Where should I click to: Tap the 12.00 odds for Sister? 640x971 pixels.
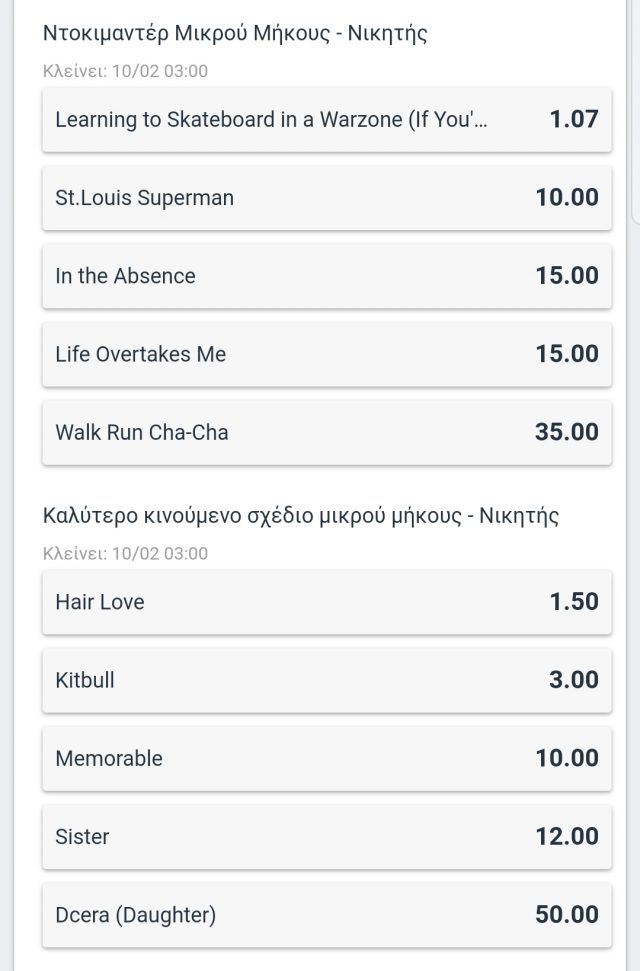coord(567,836)
